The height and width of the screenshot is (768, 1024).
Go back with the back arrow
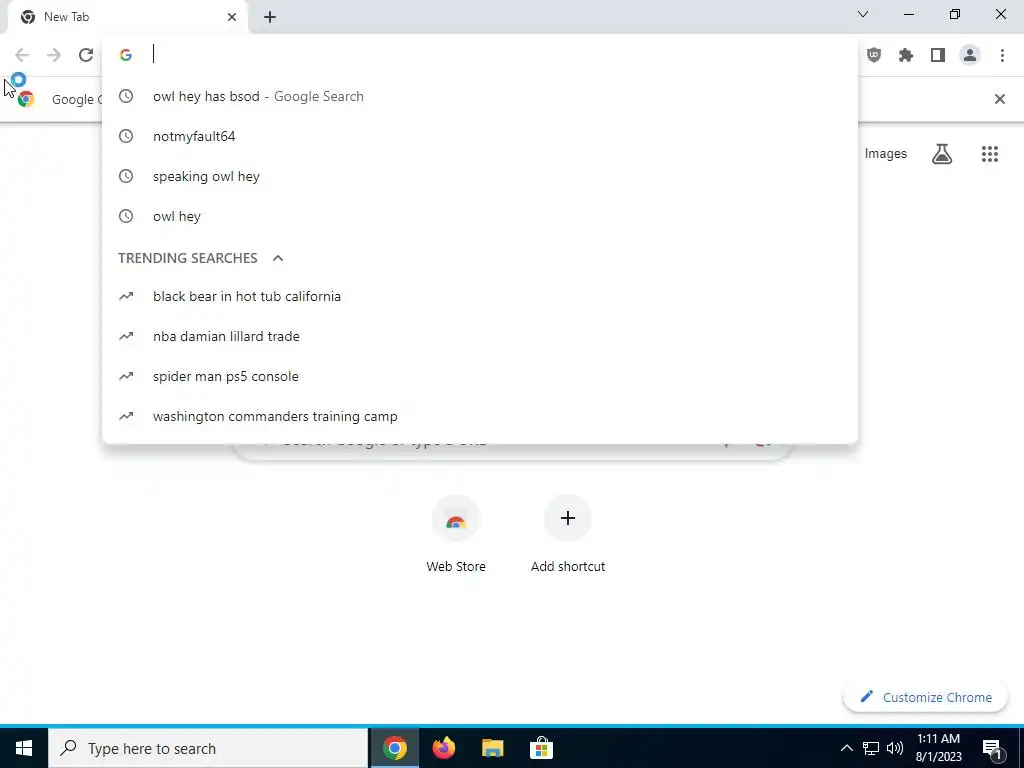[22, 55]
